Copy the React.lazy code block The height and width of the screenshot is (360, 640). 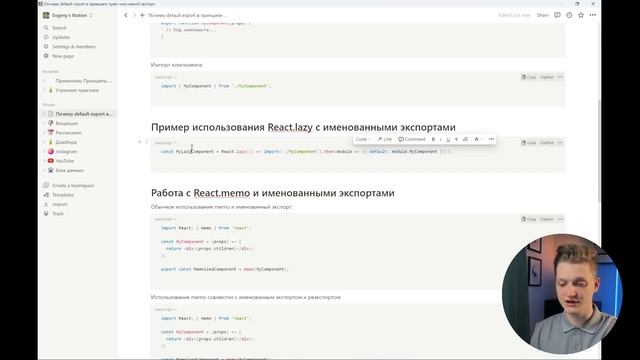(x=529, y=142)
